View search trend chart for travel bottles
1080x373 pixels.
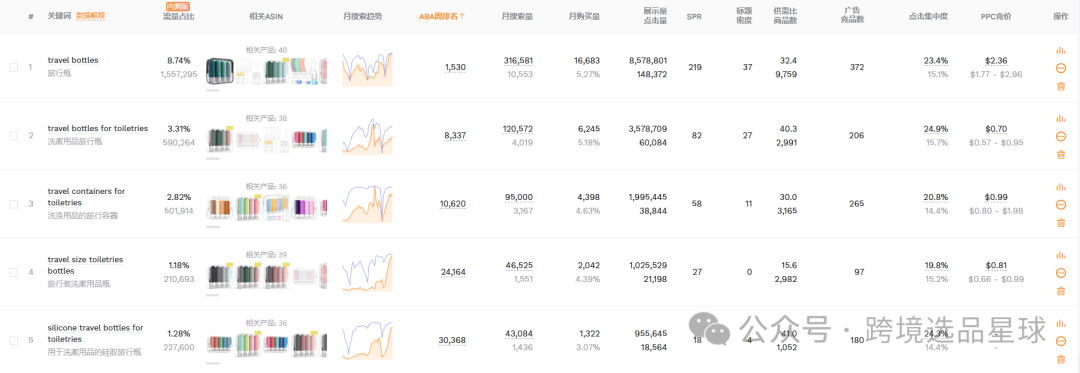[x=367, y=68]
